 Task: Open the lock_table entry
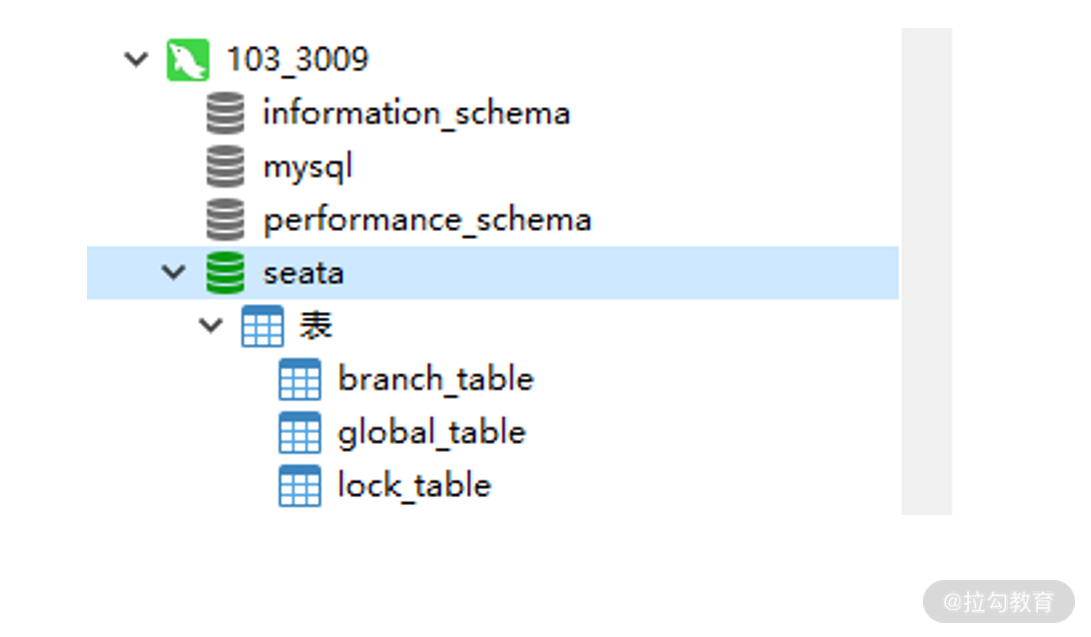(x=414, y=485)
